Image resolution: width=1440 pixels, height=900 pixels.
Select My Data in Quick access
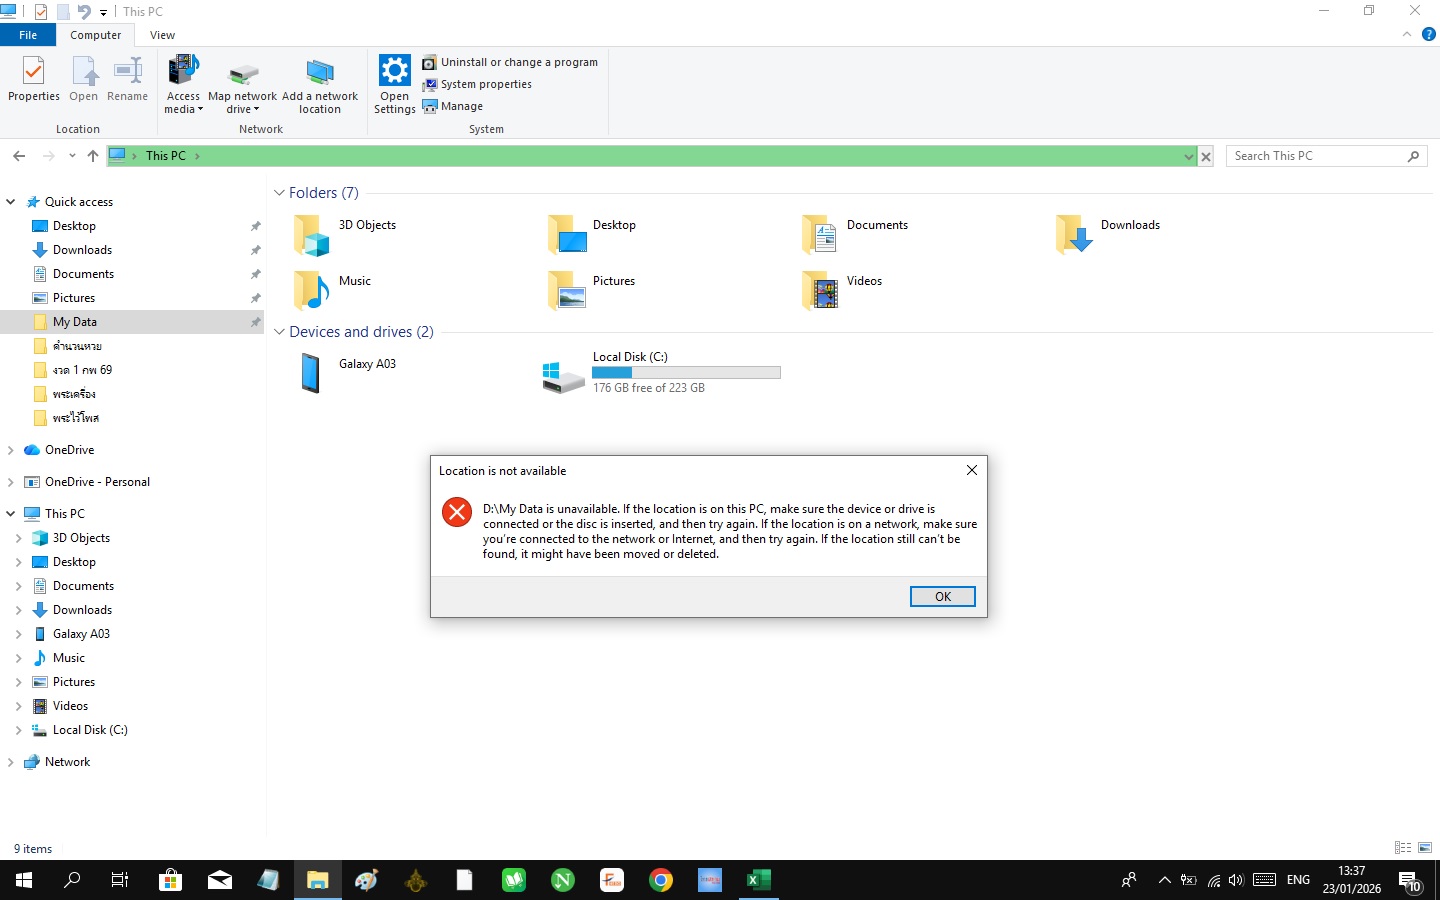(x=132, y=322)
